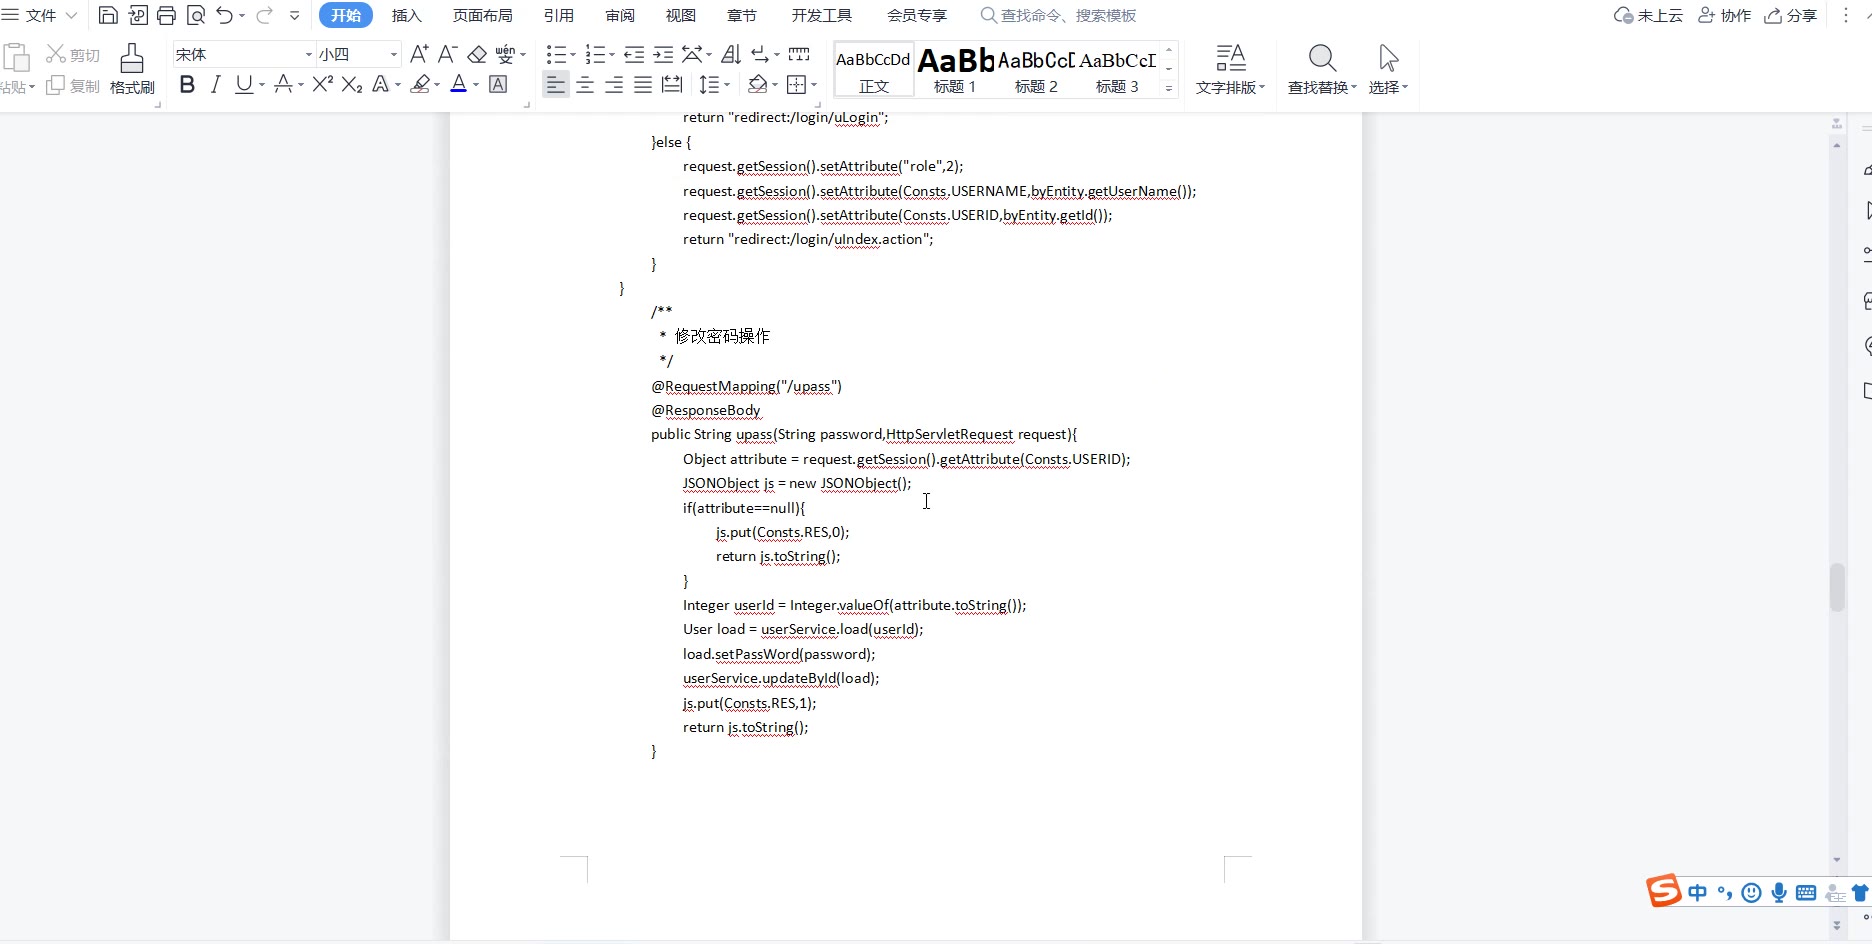Image resolution: width=1872 pixels, height=944 pixels.
Task: Click the Undo arrow icon
Action: tap(224, 15)
